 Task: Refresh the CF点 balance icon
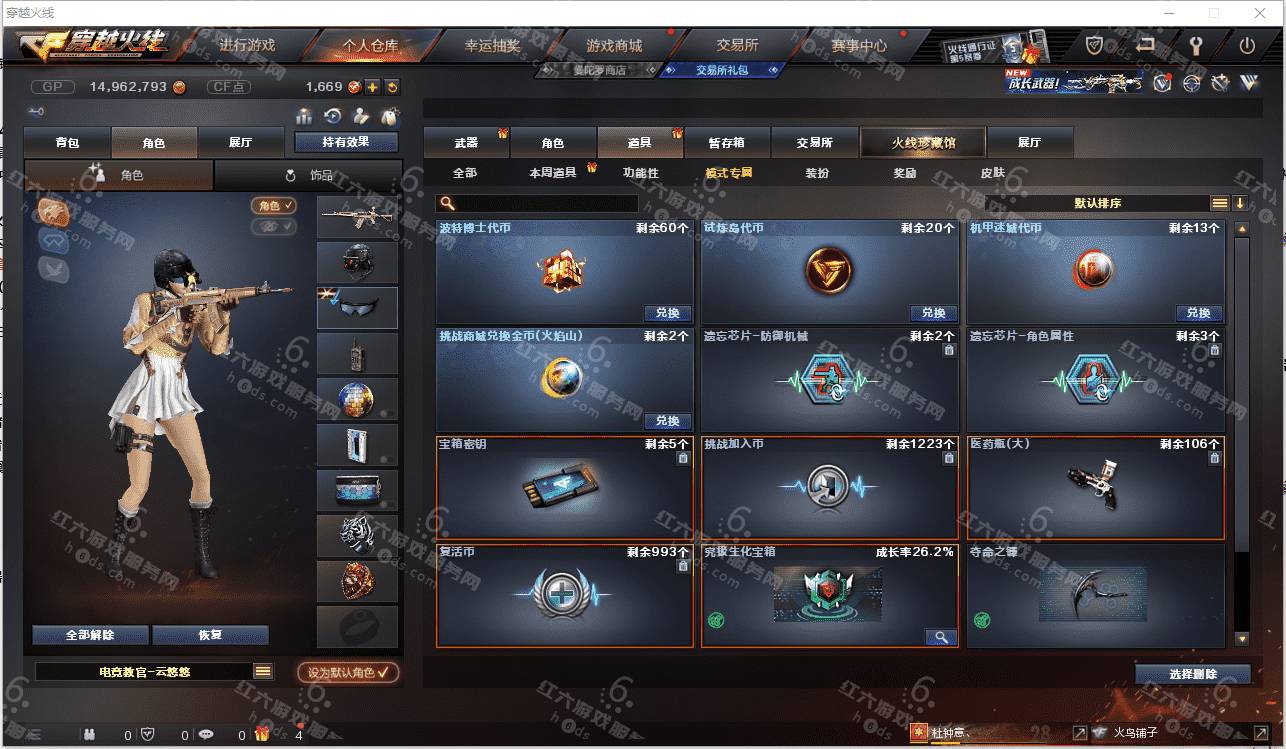pos(392,87)
